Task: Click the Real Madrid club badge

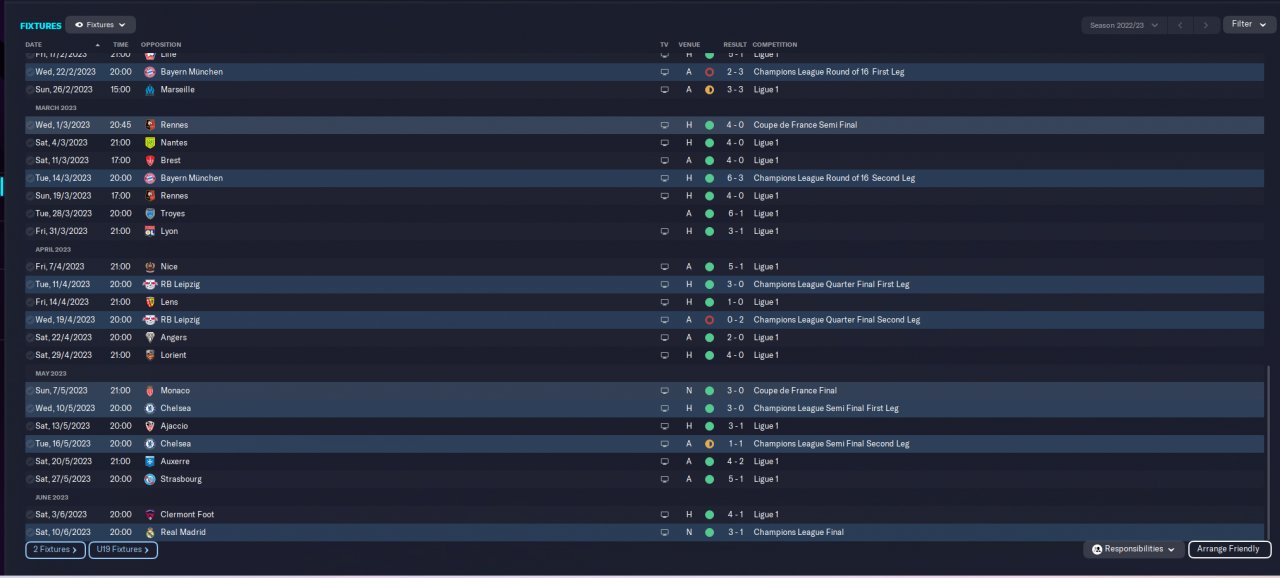Action: pyautogui.click(x=150, y=532)
